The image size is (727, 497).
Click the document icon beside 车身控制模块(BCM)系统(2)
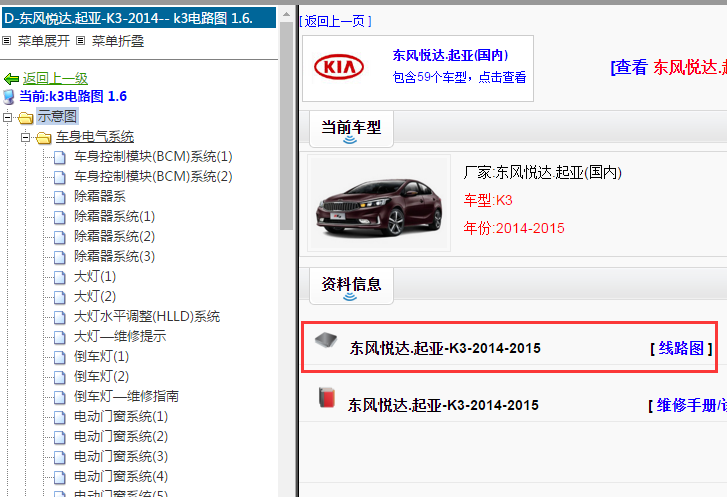(59, 178)
